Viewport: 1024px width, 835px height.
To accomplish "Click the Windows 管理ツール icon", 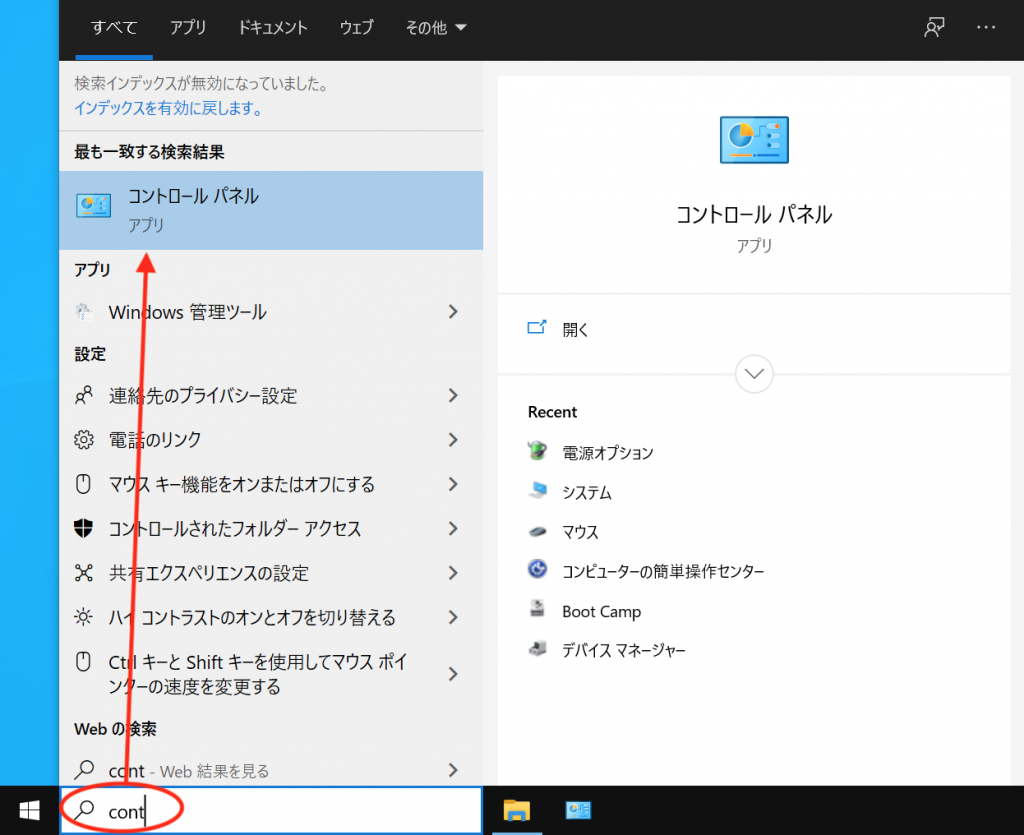I will click(x=84, y=312).
